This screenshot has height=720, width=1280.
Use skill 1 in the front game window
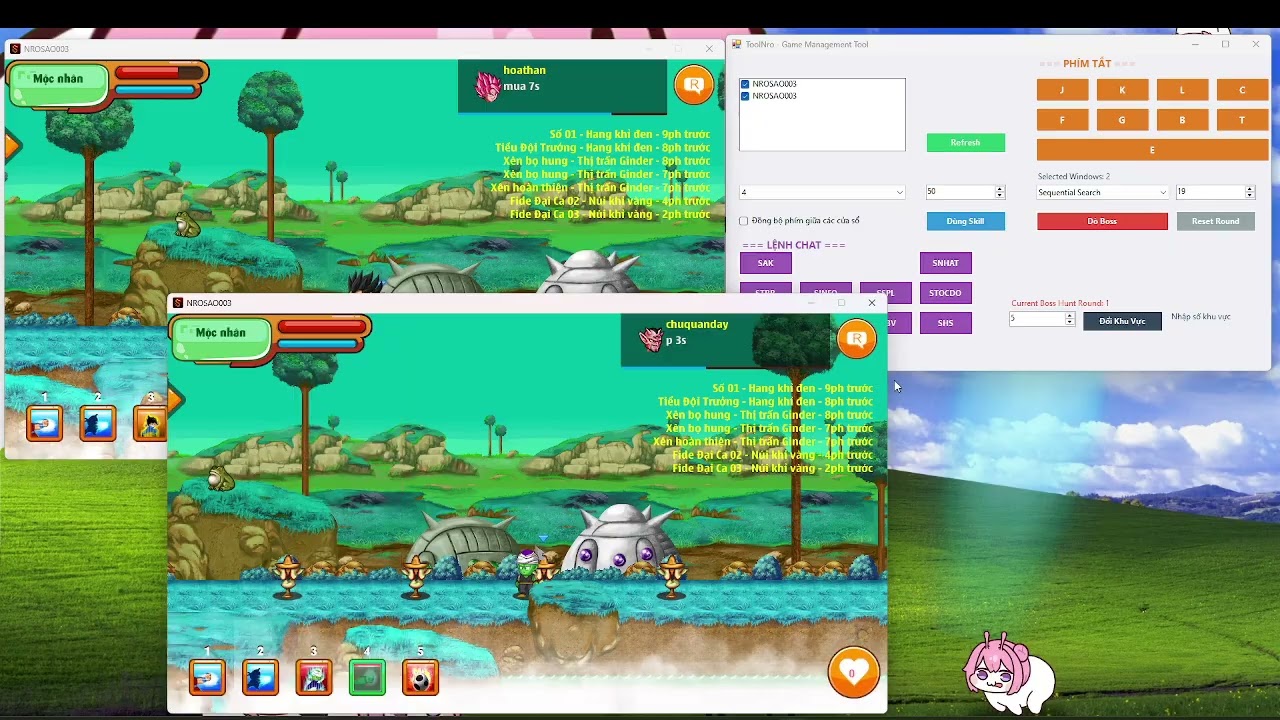pyautogui.click(x=207, y=677)
